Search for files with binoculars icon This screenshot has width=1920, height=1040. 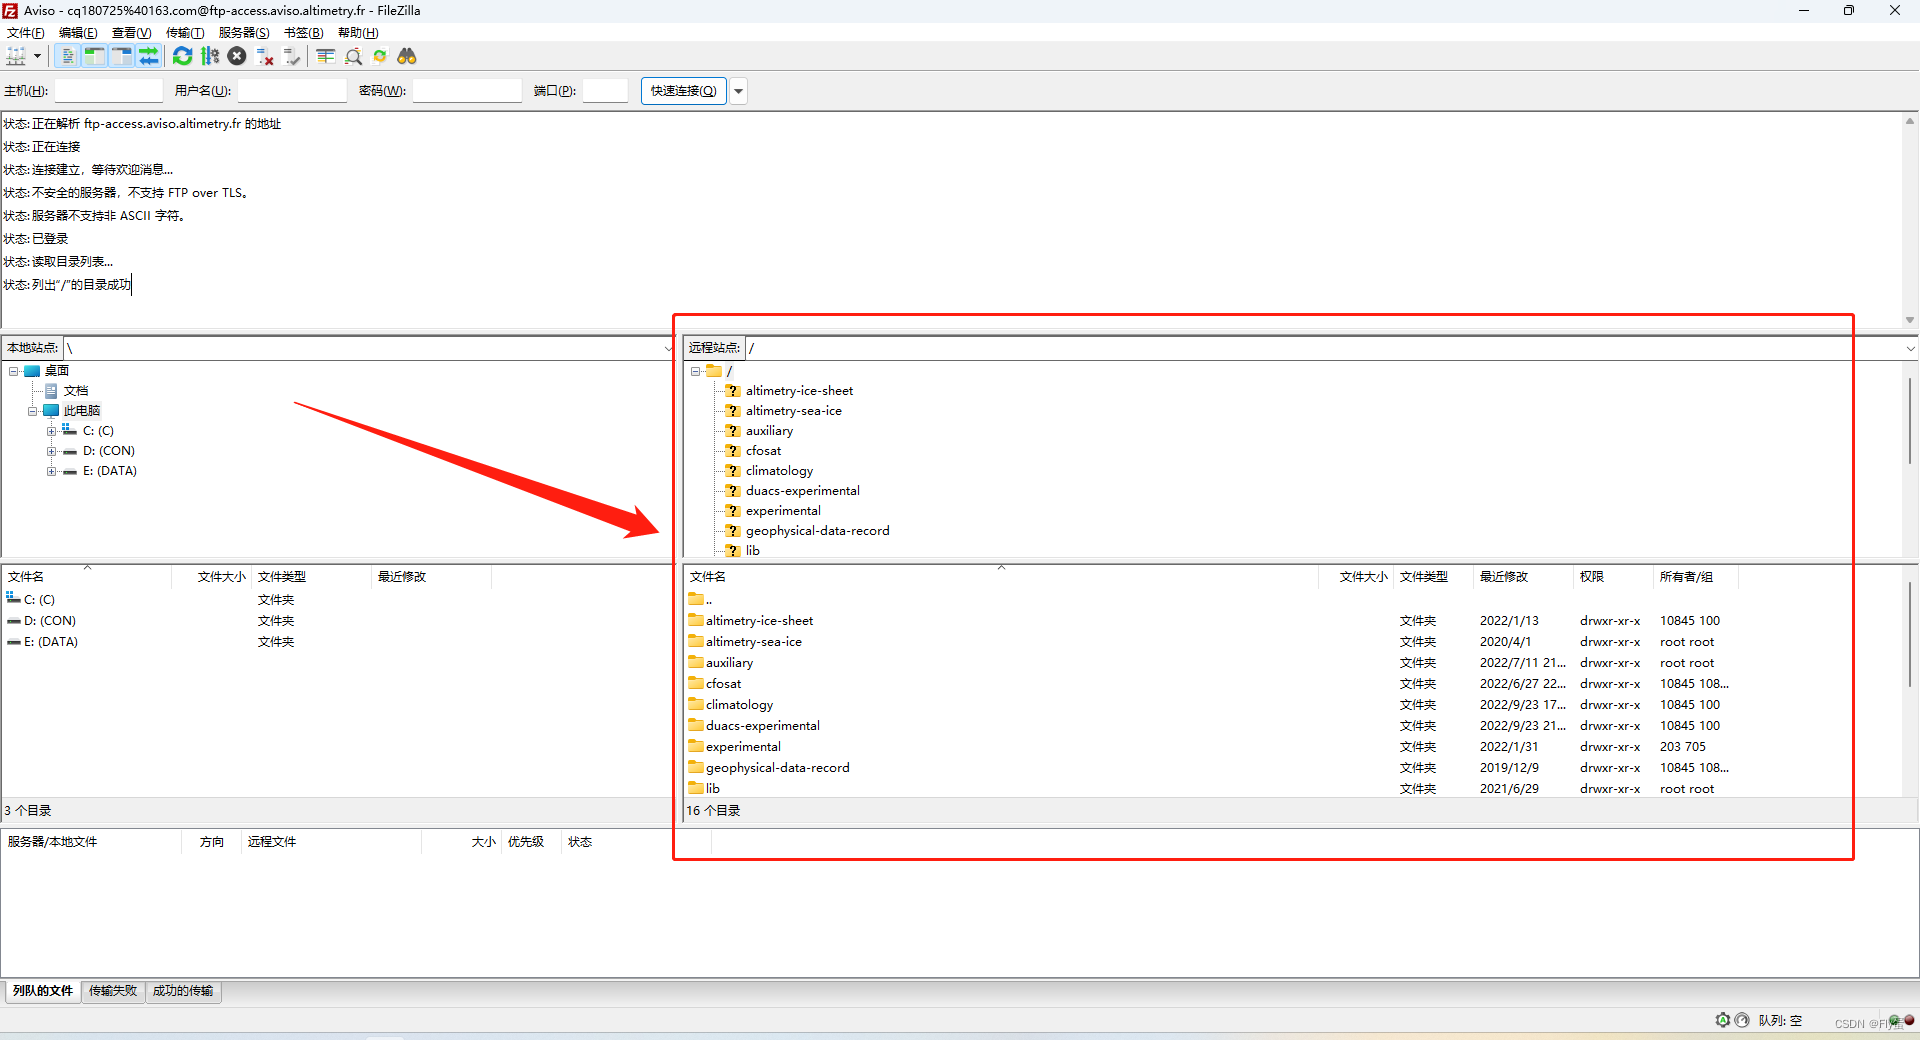pos(407,56)
